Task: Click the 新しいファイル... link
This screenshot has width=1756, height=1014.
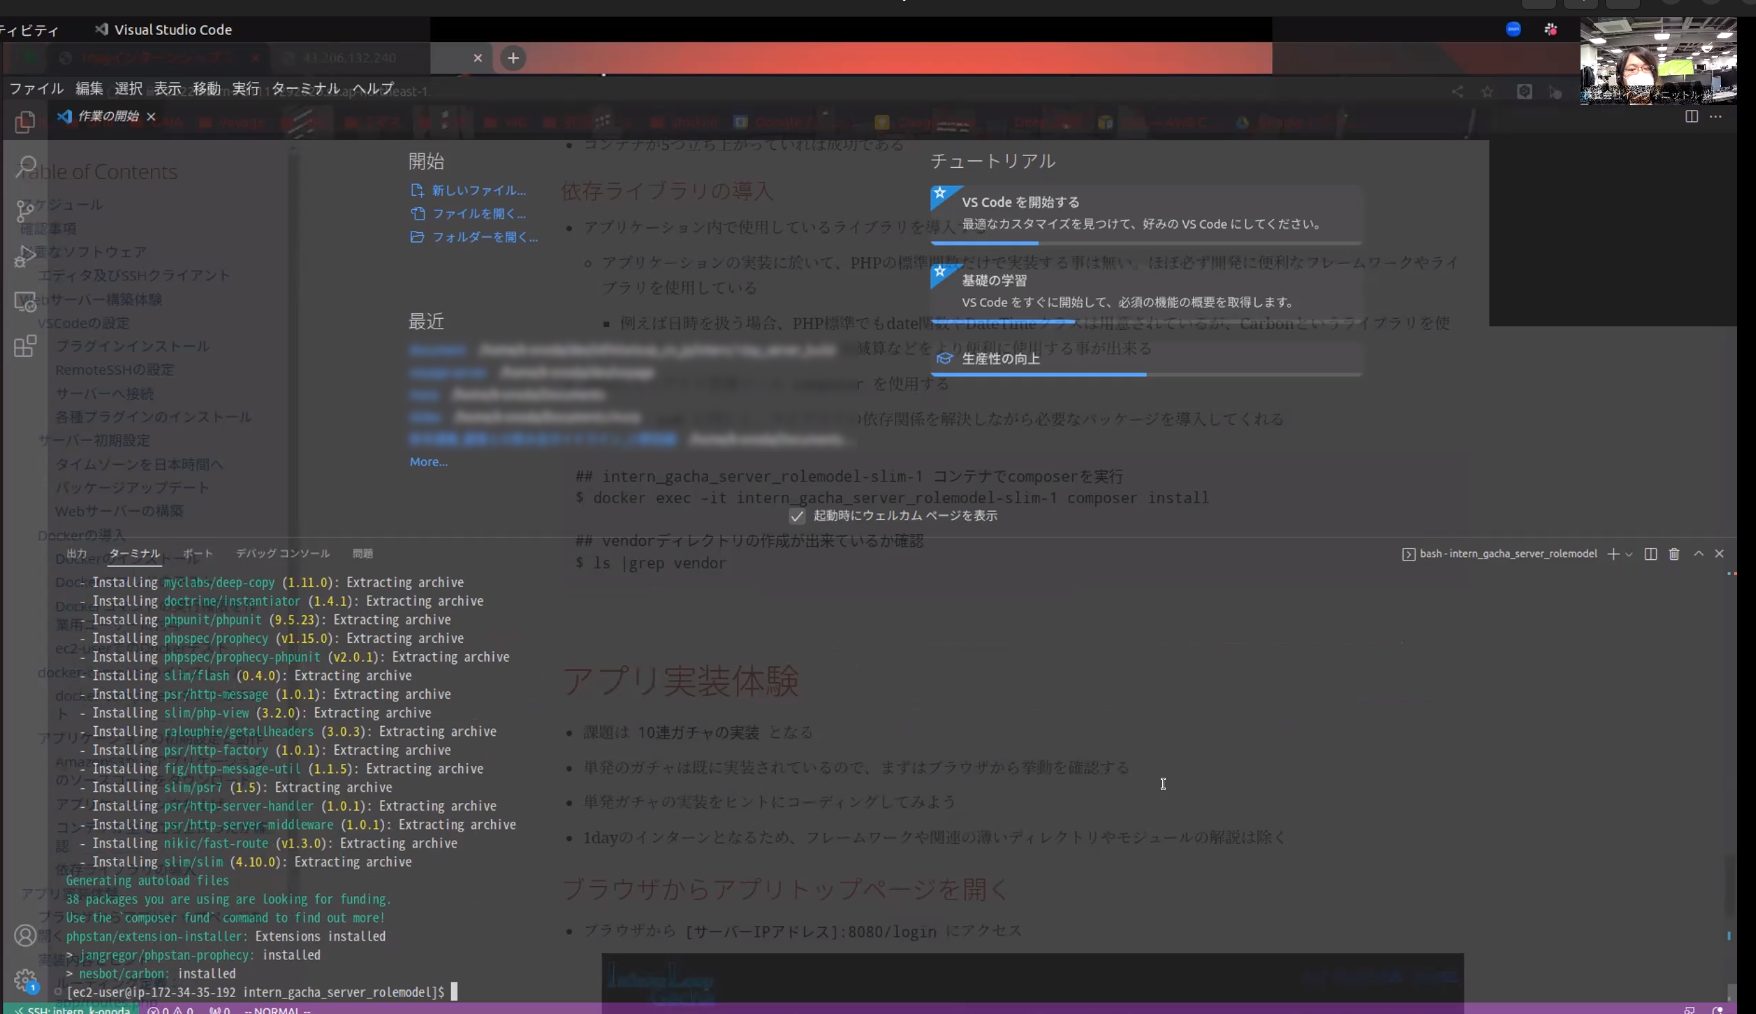Action: pyautogui.click(x=468, y=190)
